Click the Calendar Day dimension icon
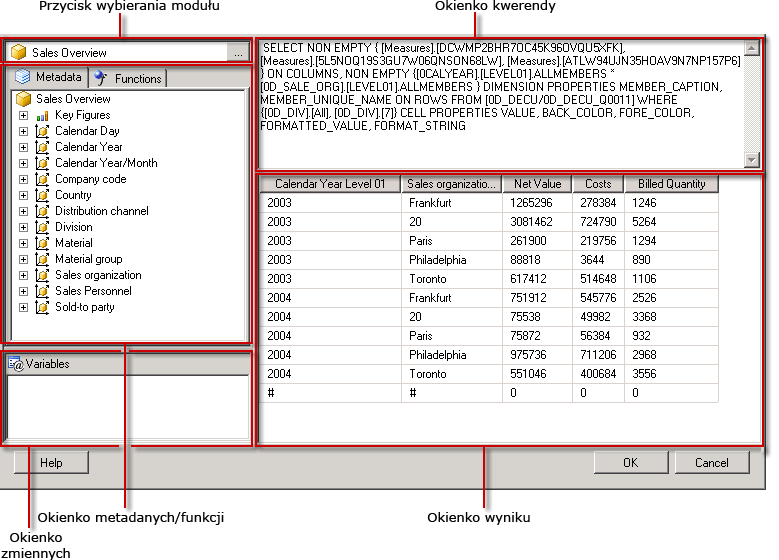 42,131
